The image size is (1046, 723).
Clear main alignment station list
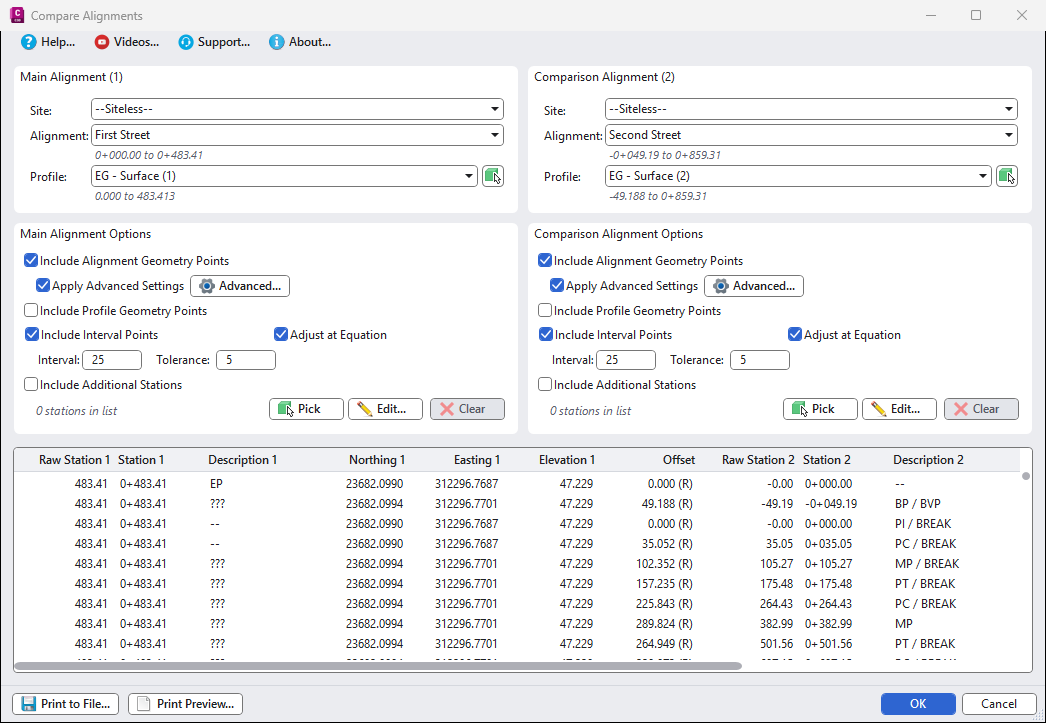[467, 409]
